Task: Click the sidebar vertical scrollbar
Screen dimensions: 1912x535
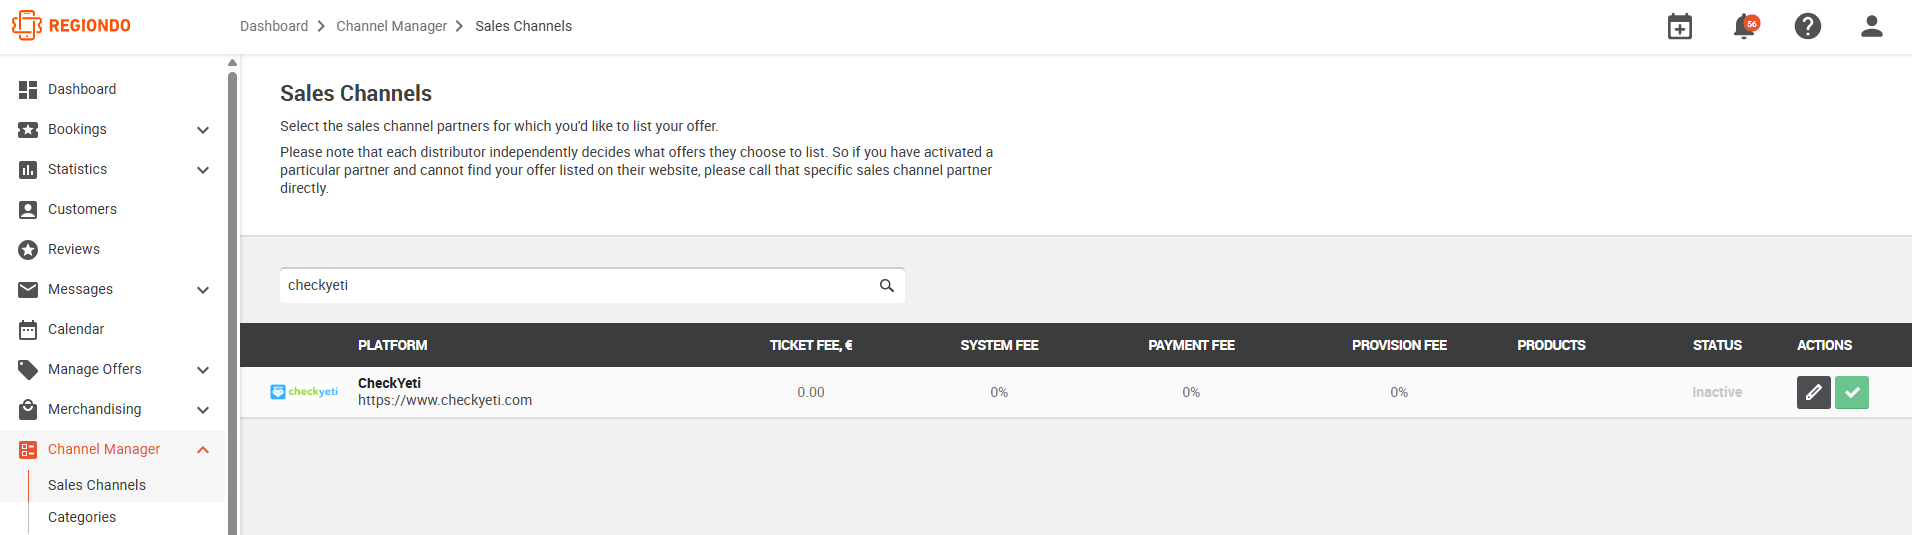Action: pyautogui.click(x=233, y=300)
